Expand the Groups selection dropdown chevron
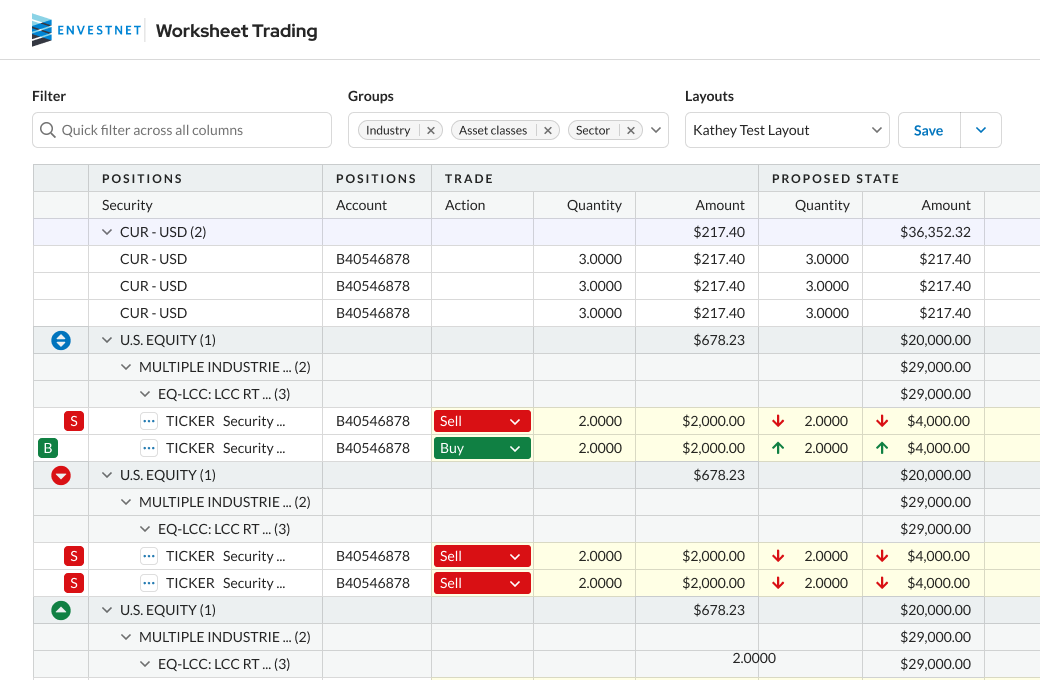 coord(655,130)
